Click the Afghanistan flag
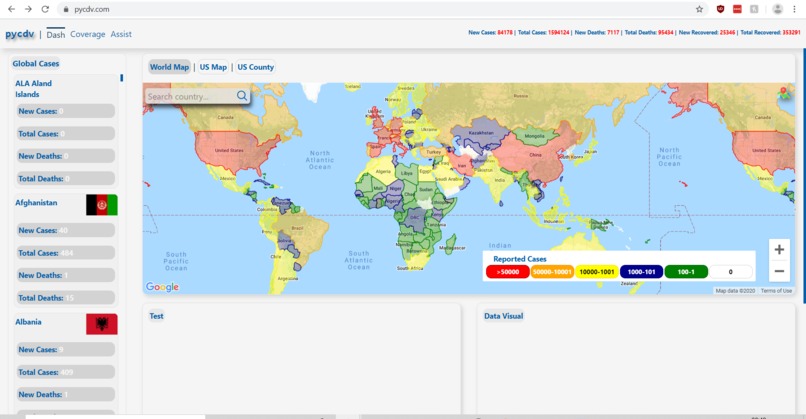 pos(102,205)
